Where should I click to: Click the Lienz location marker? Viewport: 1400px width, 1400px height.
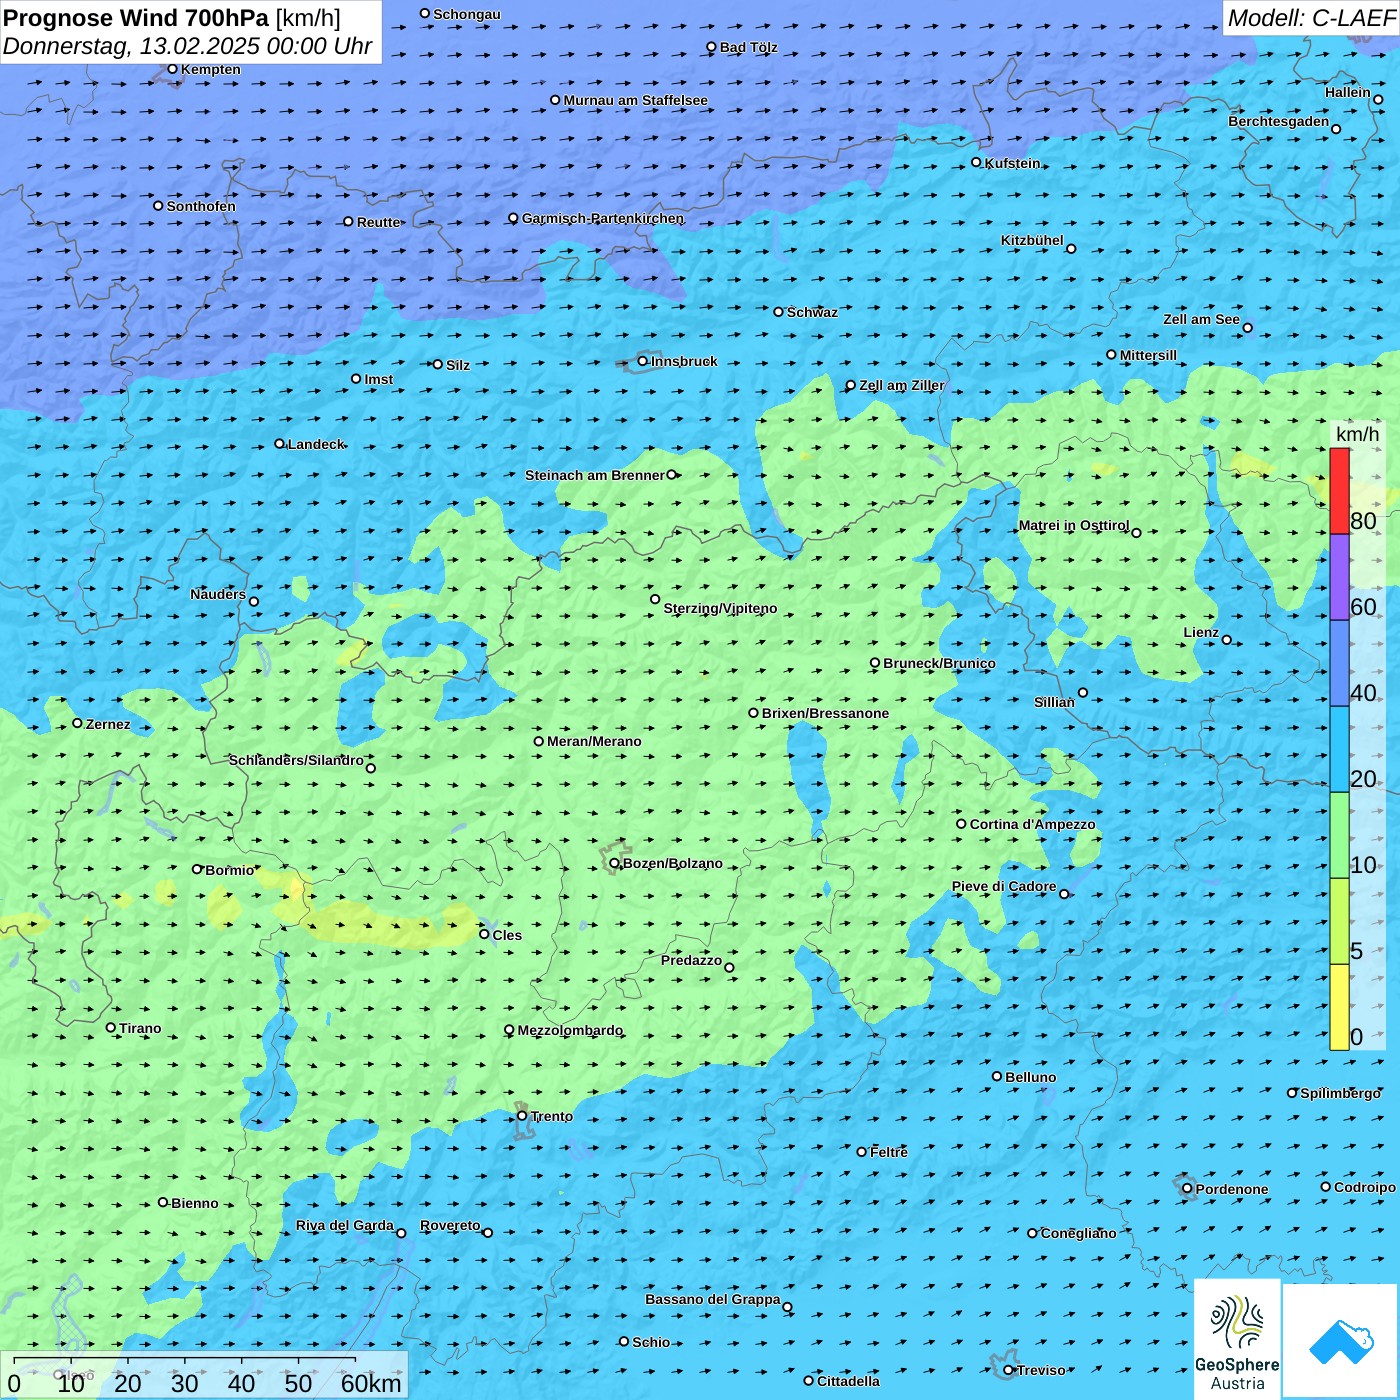[1227, 640]
